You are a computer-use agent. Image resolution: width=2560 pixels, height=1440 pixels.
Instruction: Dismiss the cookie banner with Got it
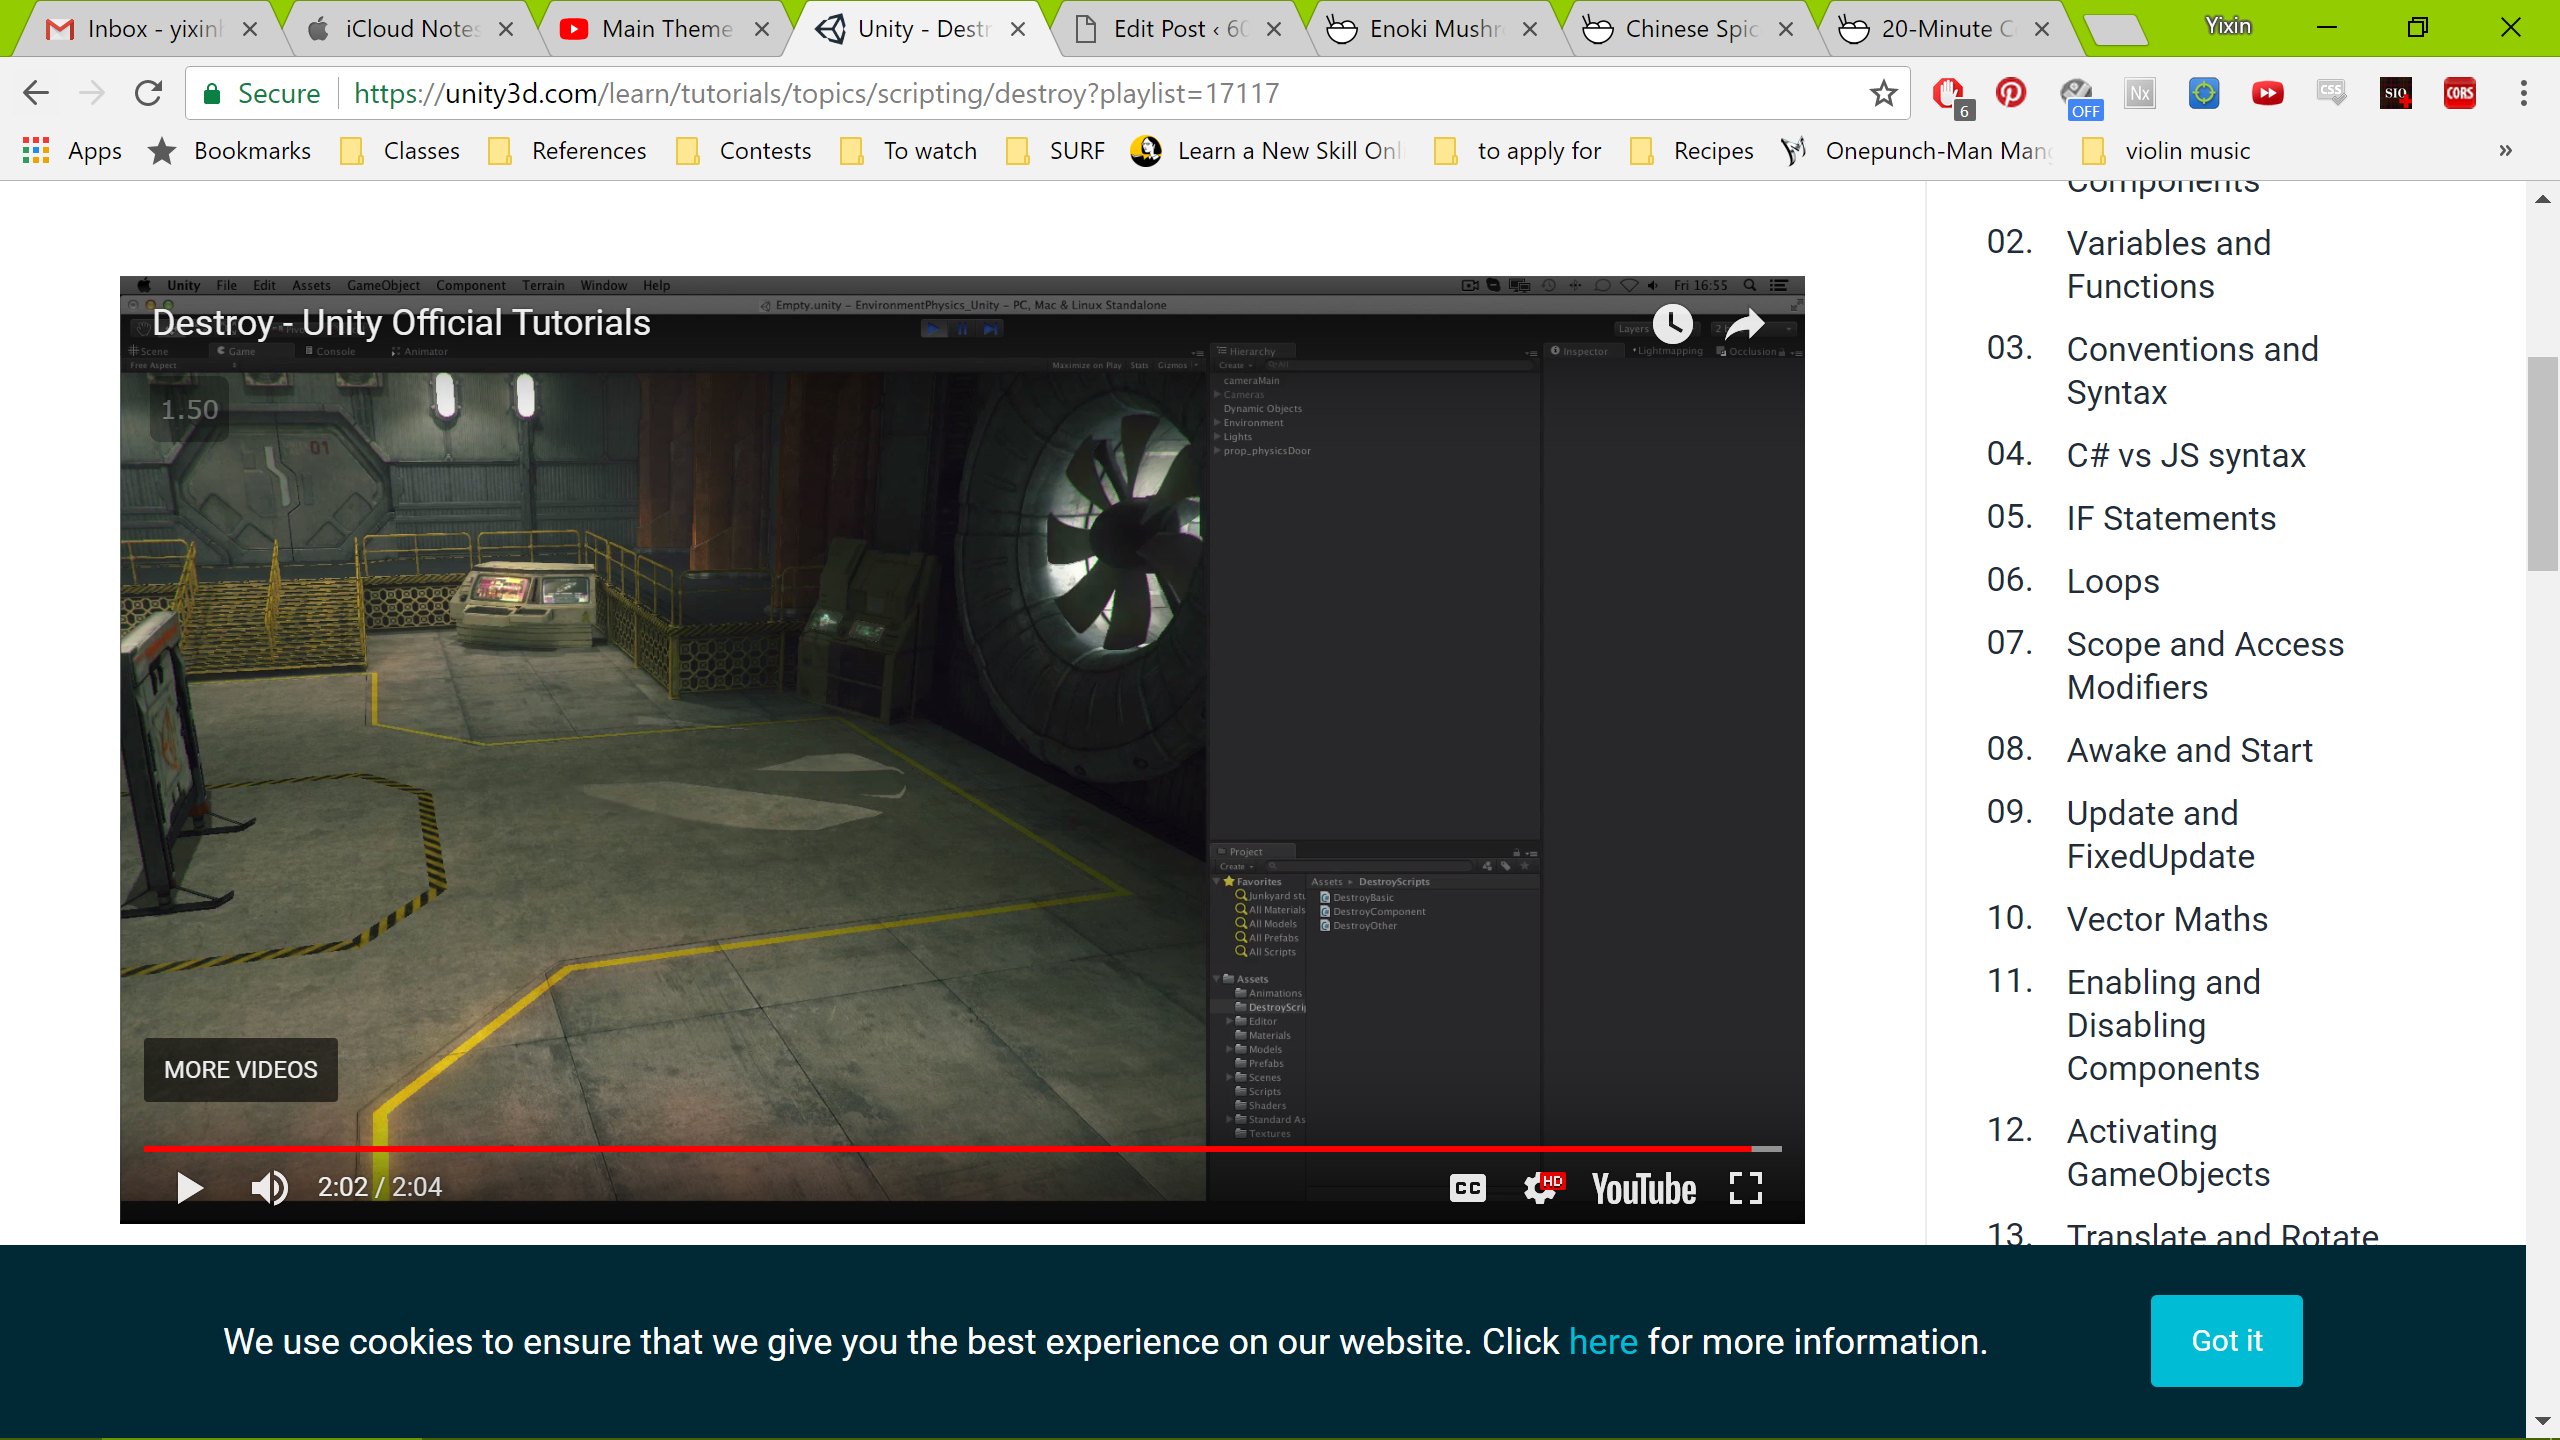click(2226, 1341)
